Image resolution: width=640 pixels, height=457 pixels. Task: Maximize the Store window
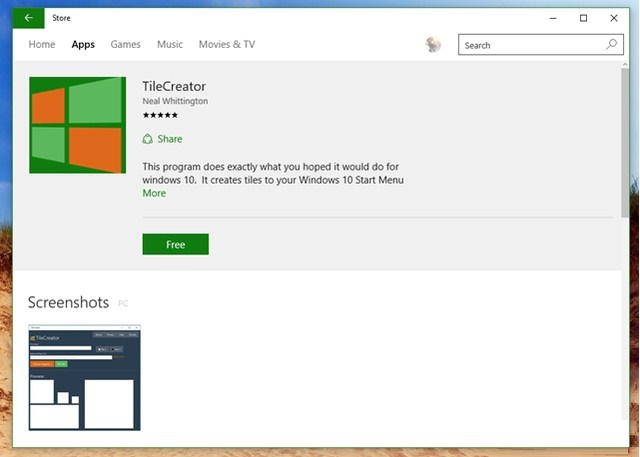583,18
